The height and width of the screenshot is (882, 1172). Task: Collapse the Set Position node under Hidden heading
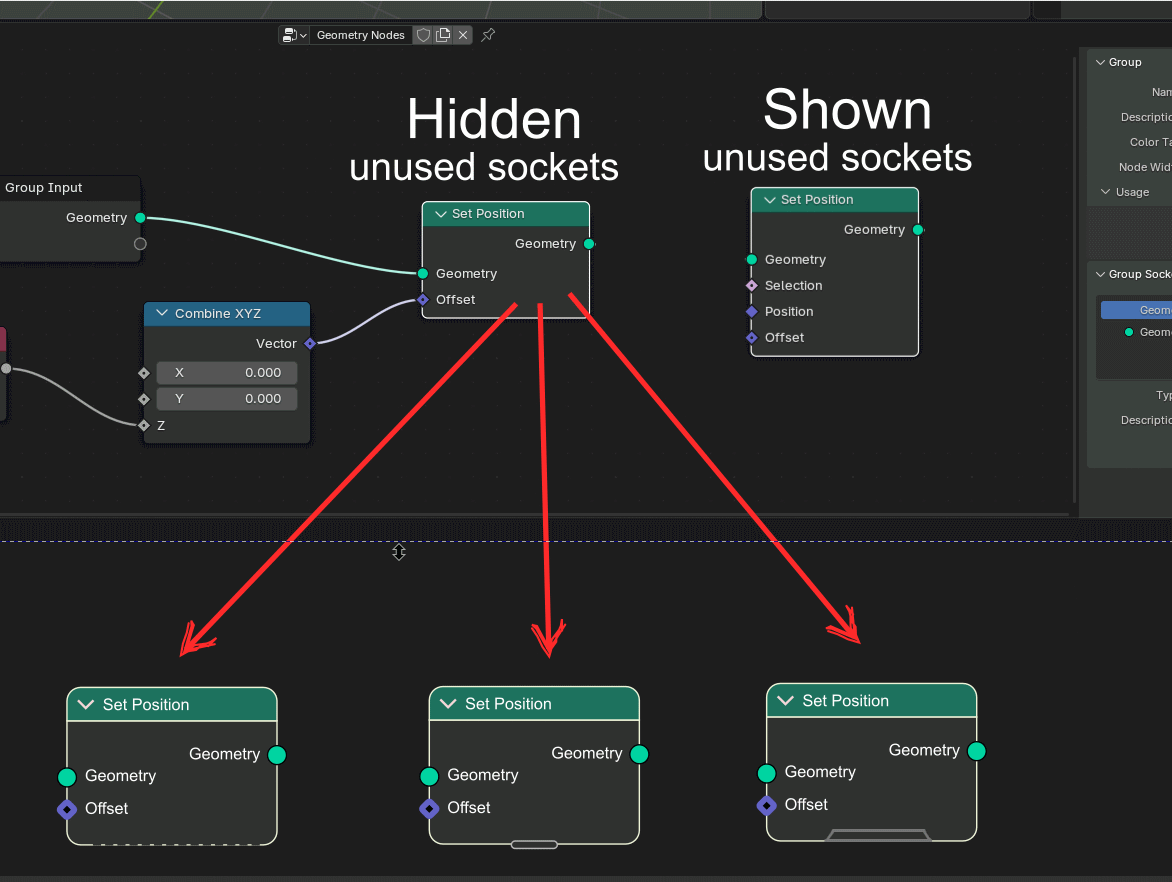441,214
